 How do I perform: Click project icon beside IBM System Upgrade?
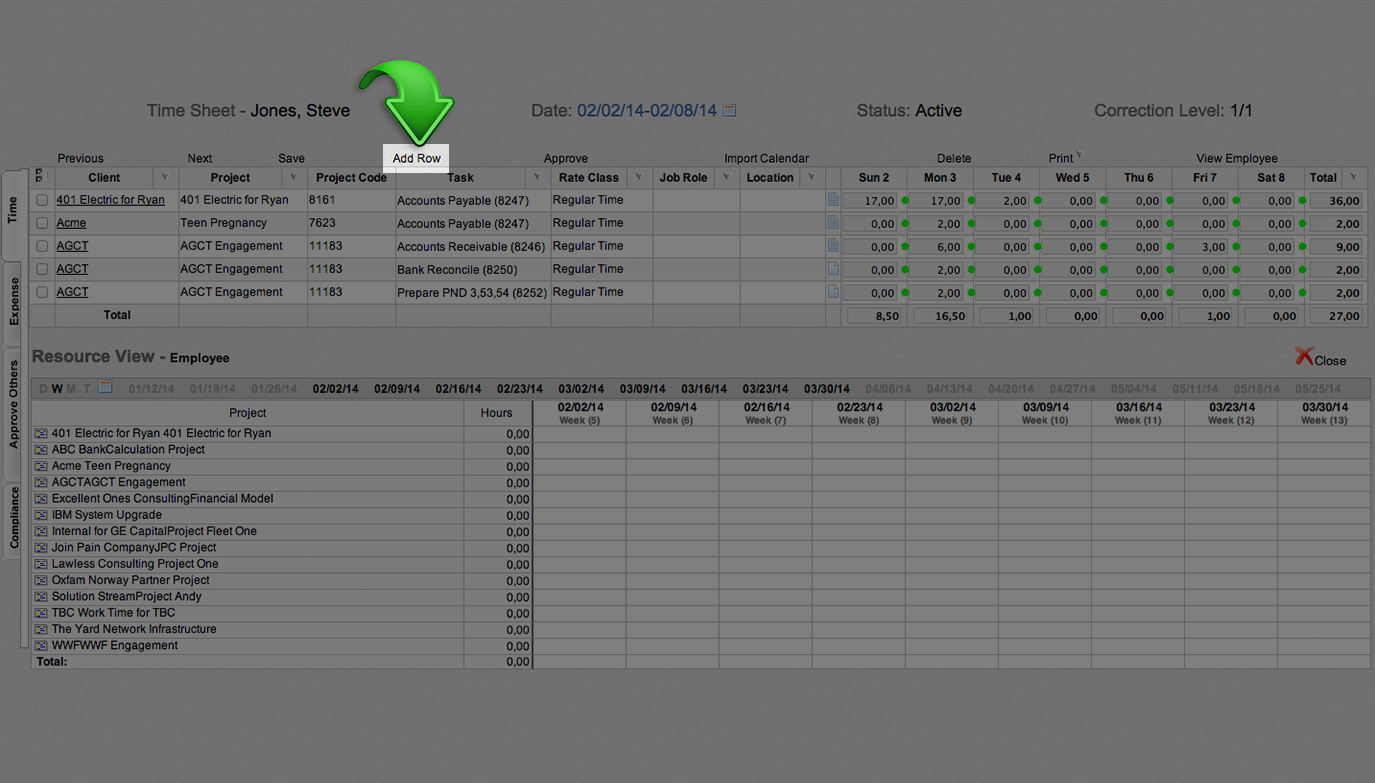pyautogui.click(x=41, y=515)
